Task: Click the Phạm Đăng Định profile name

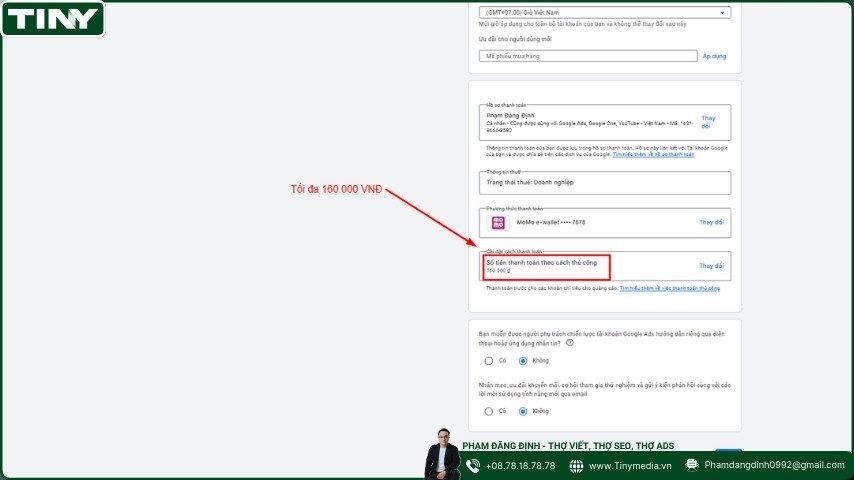Action: tap(510, 116)
